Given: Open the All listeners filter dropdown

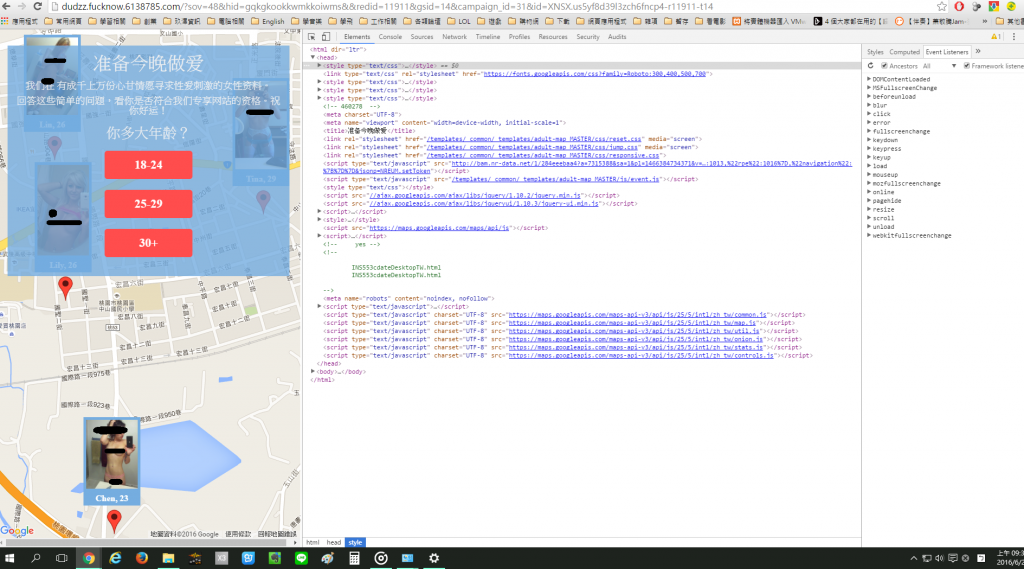Looking at the screenshot, I should 940,66.
